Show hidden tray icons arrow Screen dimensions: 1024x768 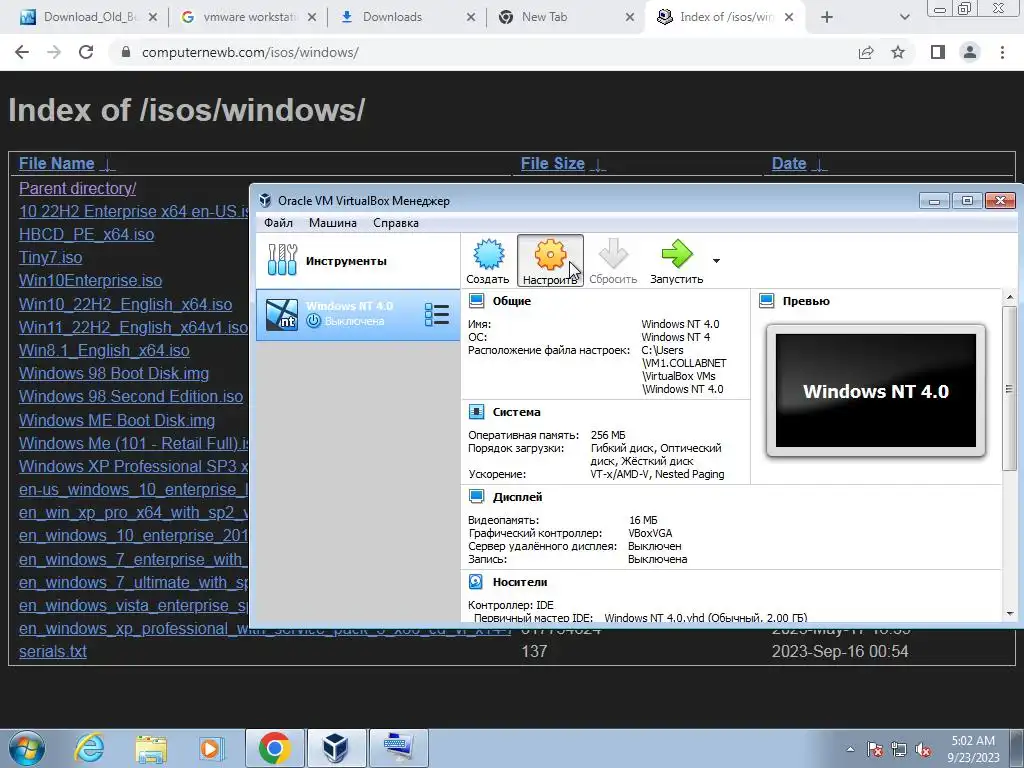850,750
